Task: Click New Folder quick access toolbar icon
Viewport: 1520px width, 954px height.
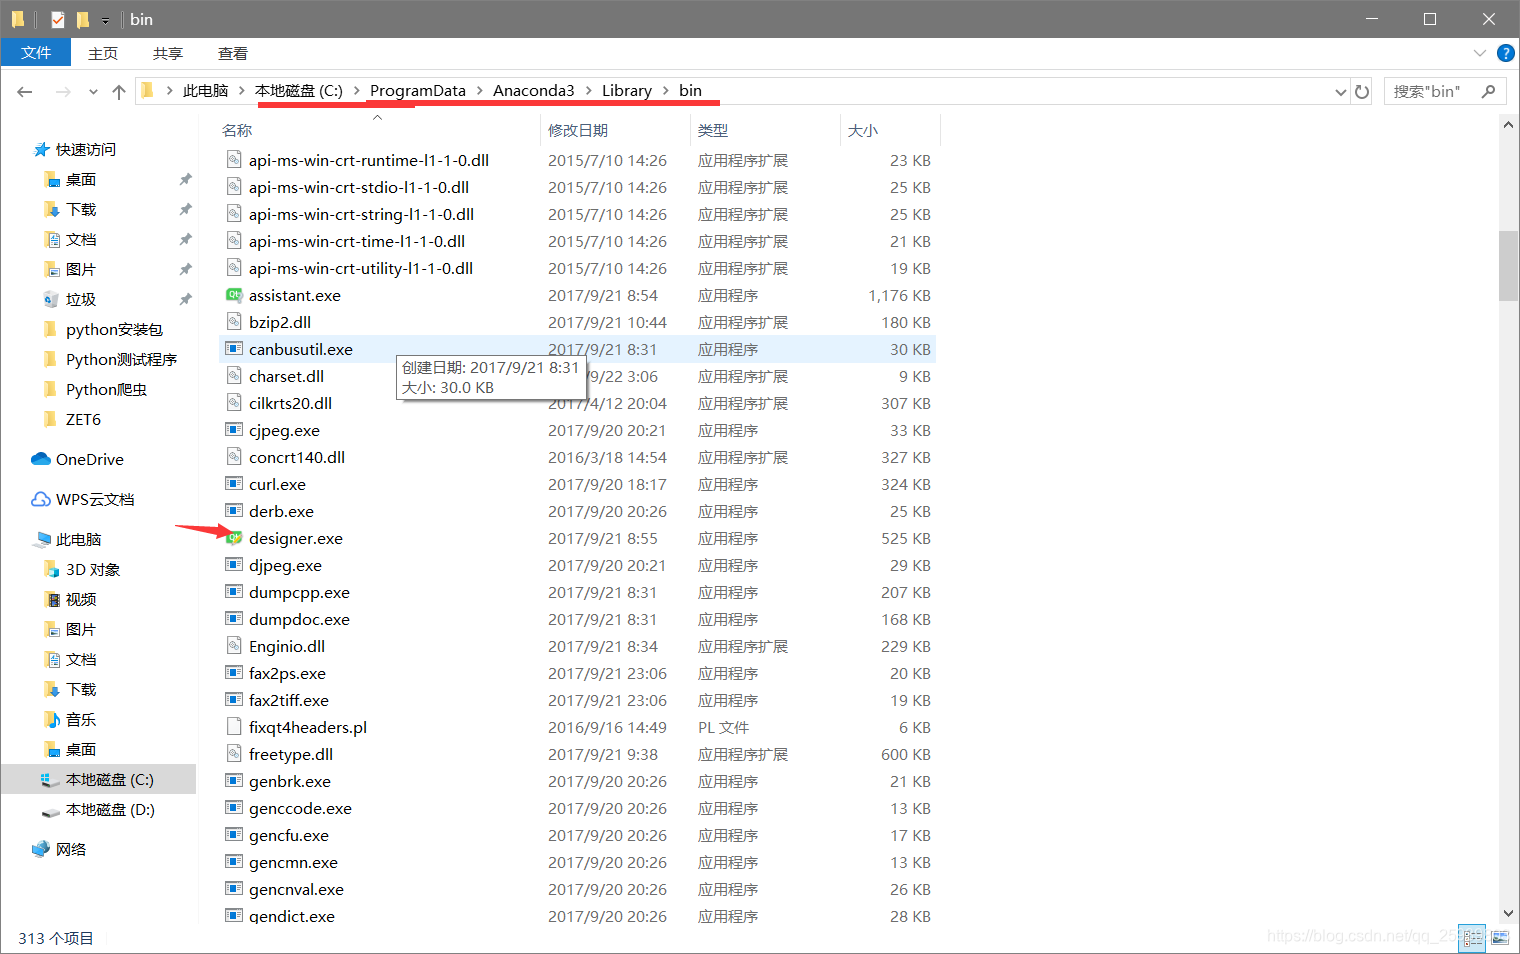Action: coord(83,19)
